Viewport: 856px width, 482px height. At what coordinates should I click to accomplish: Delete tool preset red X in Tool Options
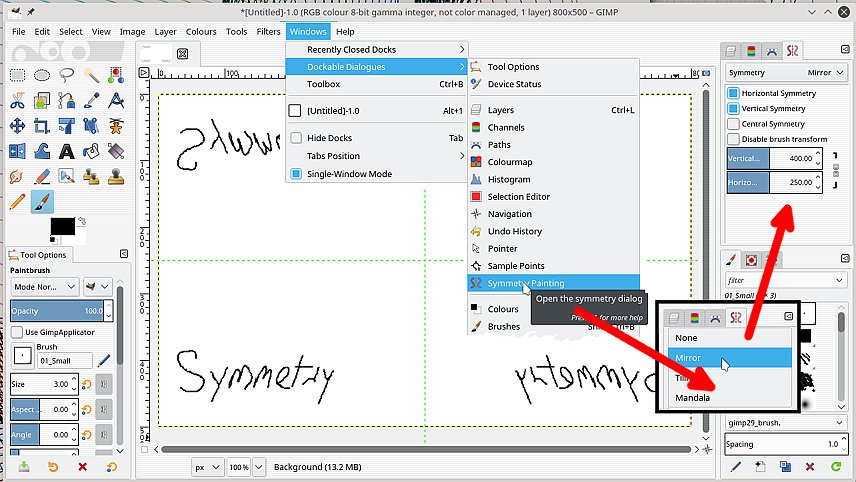[x=82, y=467]
